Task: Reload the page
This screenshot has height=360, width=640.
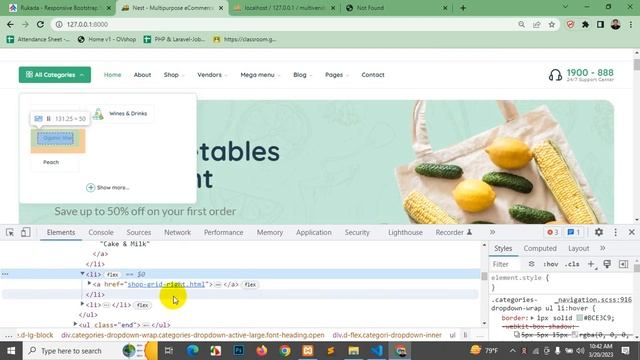Action: (x=40, y=24)
